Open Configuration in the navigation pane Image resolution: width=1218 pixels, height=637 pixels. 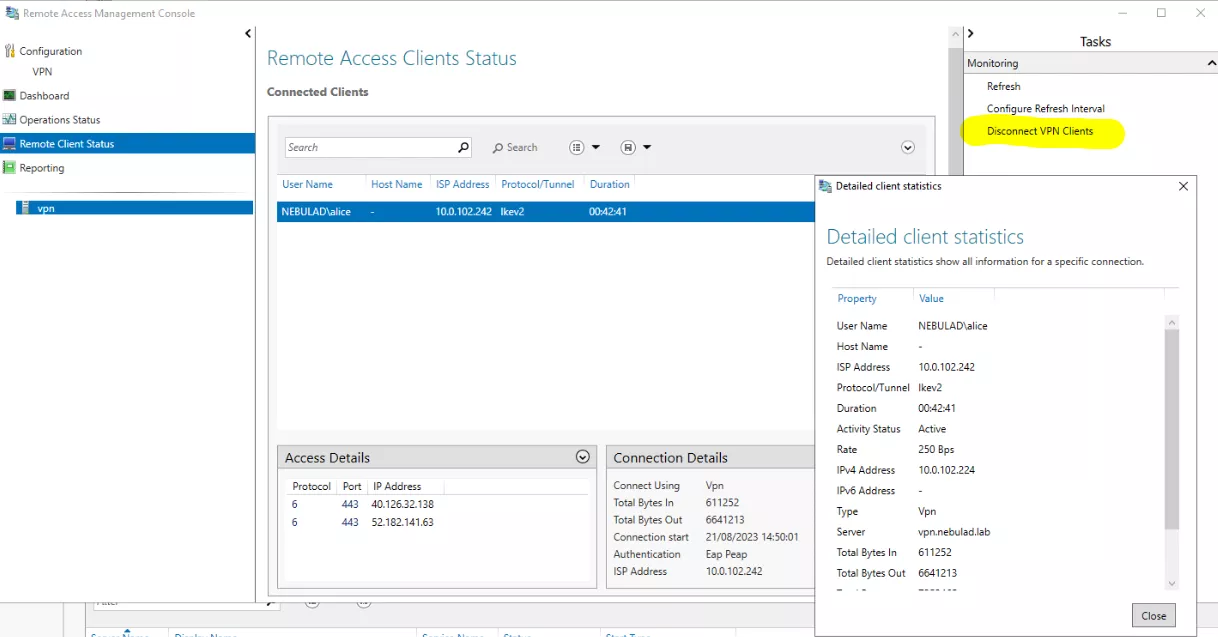[x=50, y=51]
